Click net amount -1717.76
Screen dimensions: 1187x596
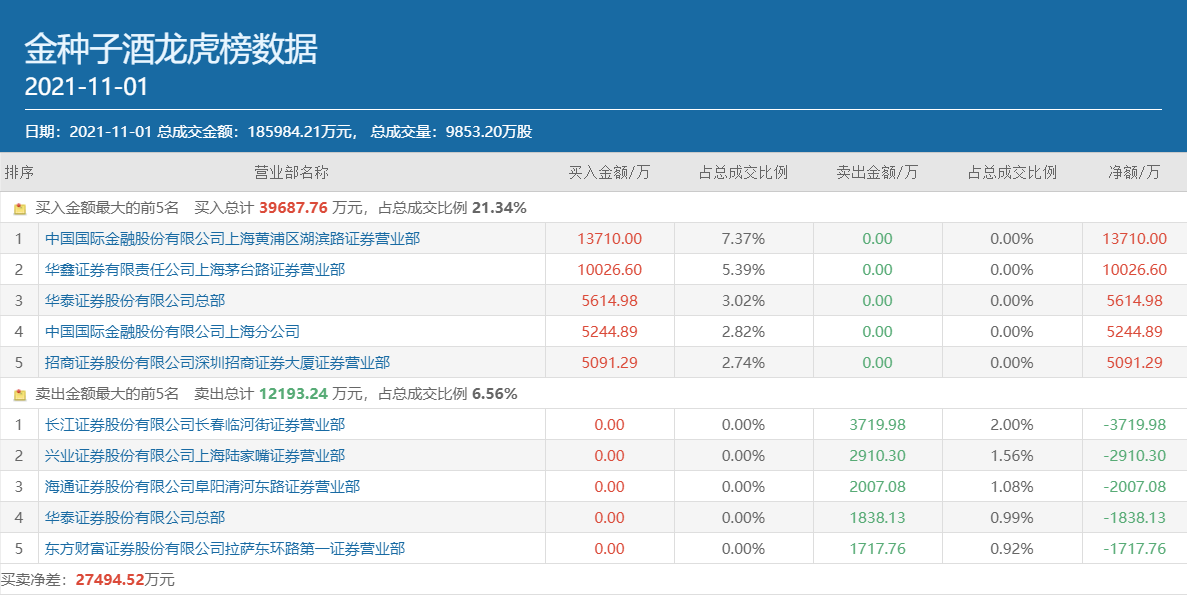click(1134, 549)
